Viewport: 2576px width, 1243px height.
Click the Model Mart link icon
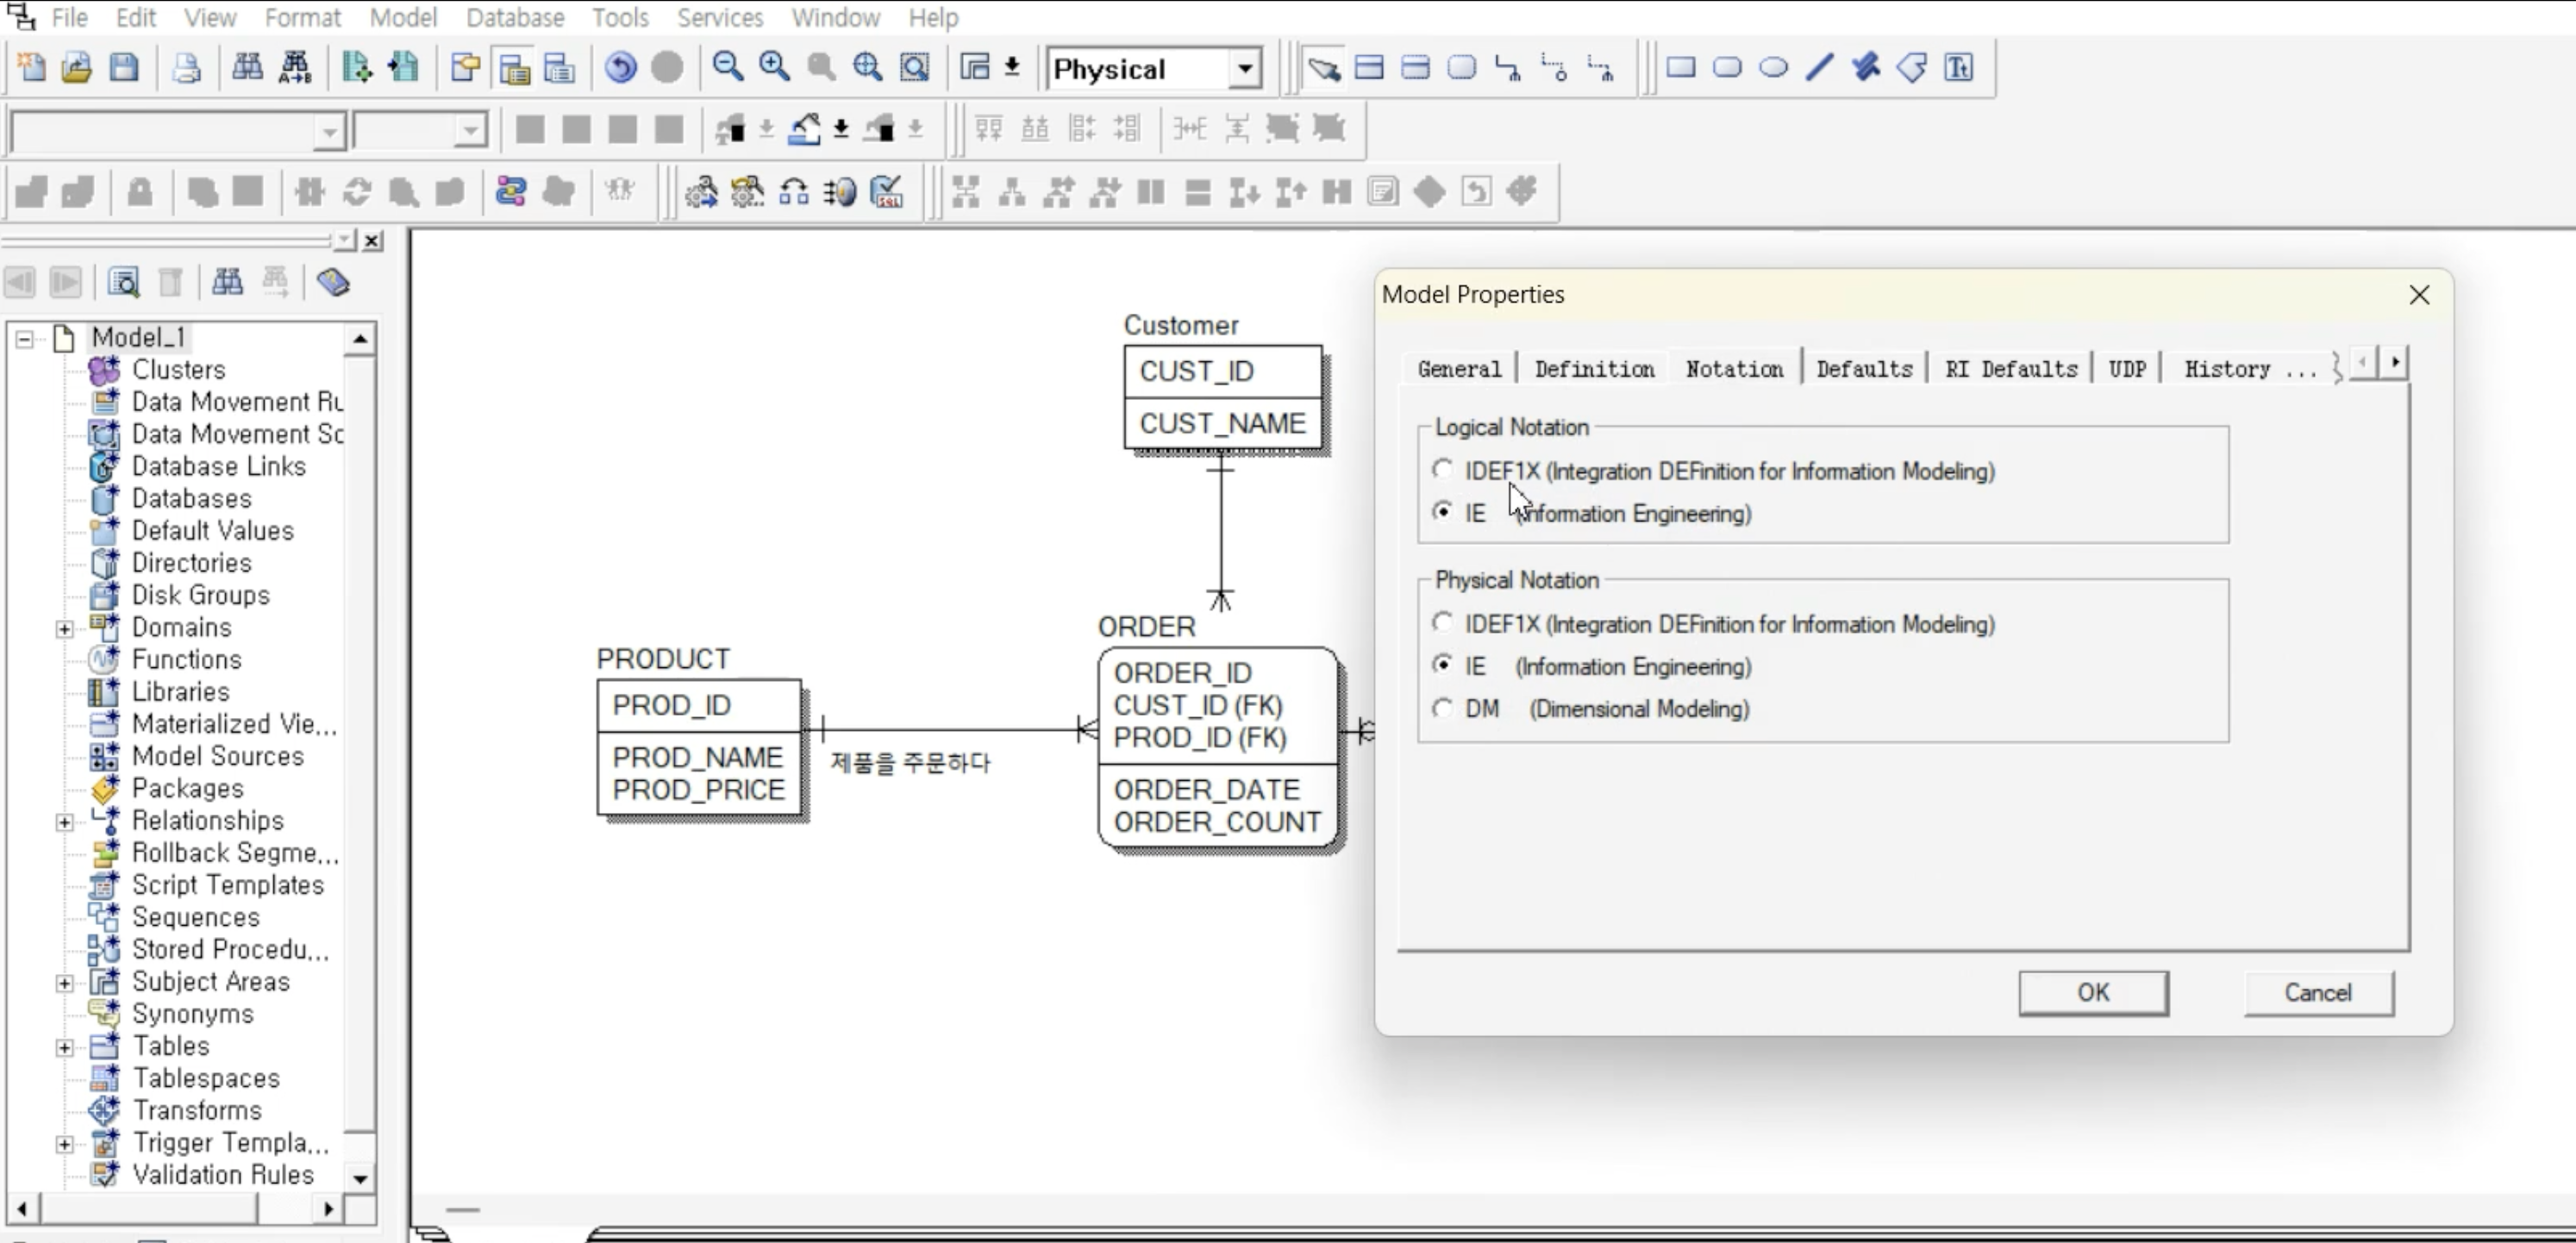[x=511, y=191]
